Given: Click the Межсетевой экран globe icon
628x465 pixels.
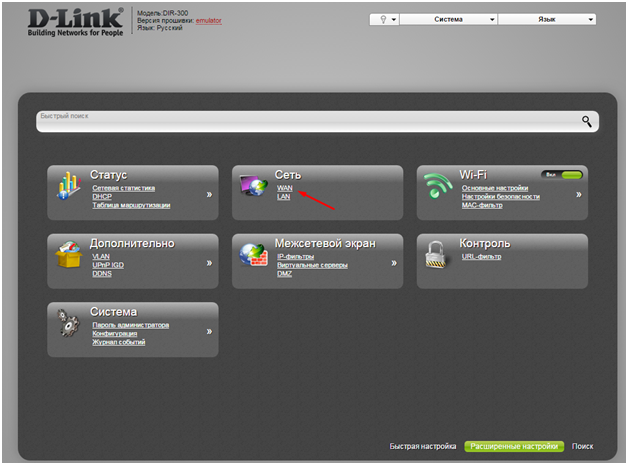Looking at the screenshot, I should point(254,256).
